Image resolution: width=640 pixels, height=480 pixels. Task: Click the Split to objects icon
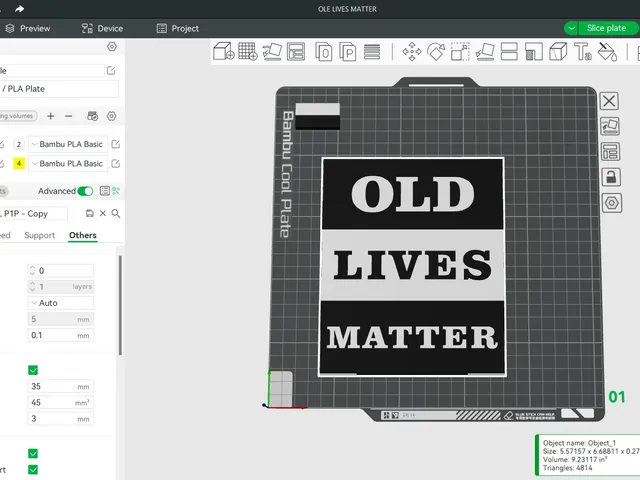[x=324, y=52]
